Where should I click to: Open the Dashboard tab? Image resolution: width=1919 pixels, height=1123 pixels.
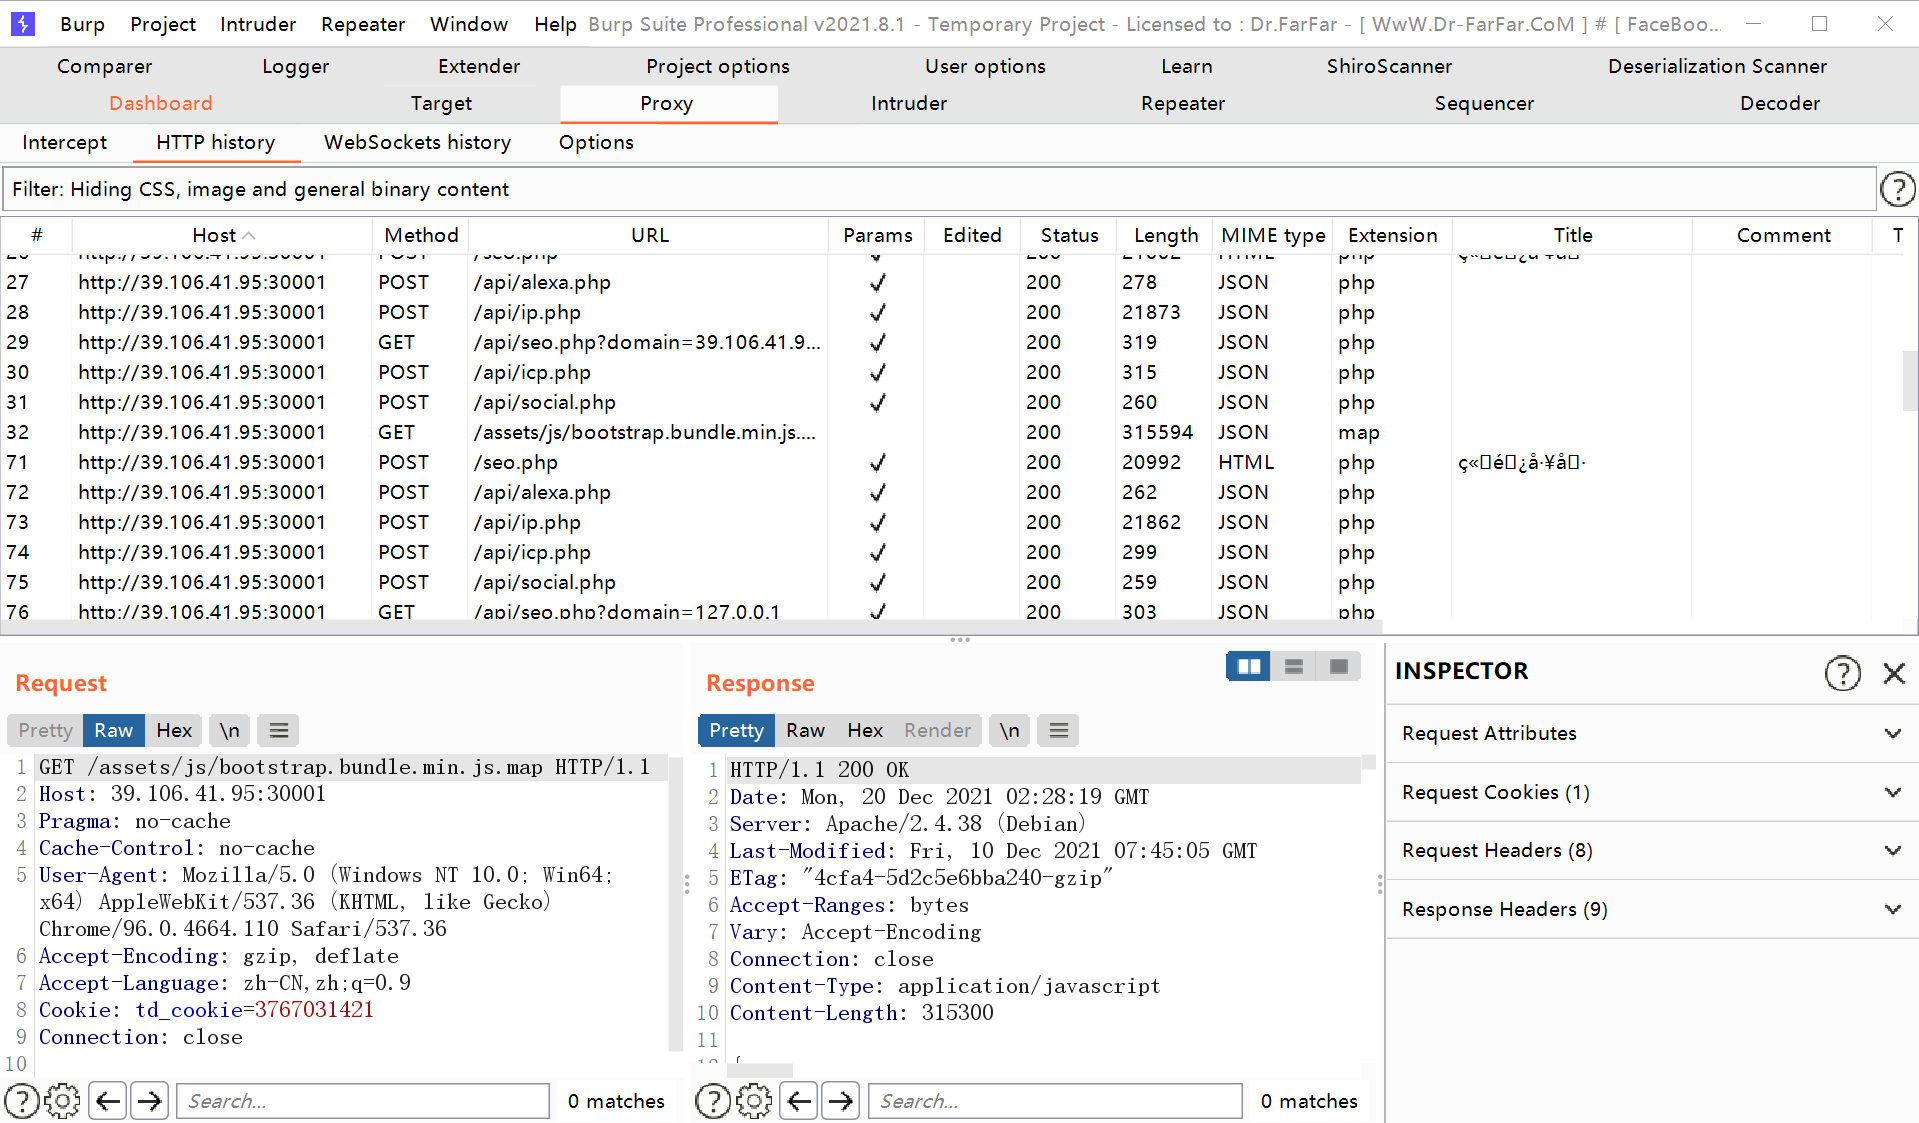[x=160, y=103]
